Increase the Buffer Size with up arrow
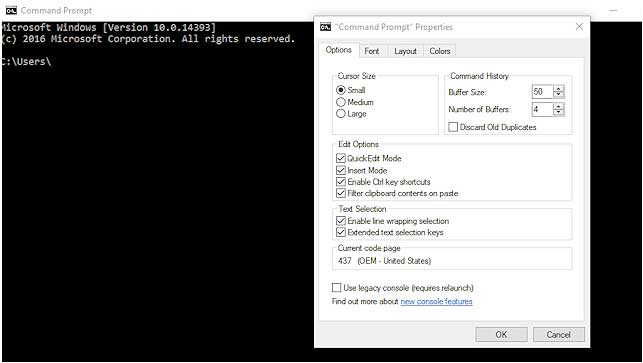 pos(559,89)
